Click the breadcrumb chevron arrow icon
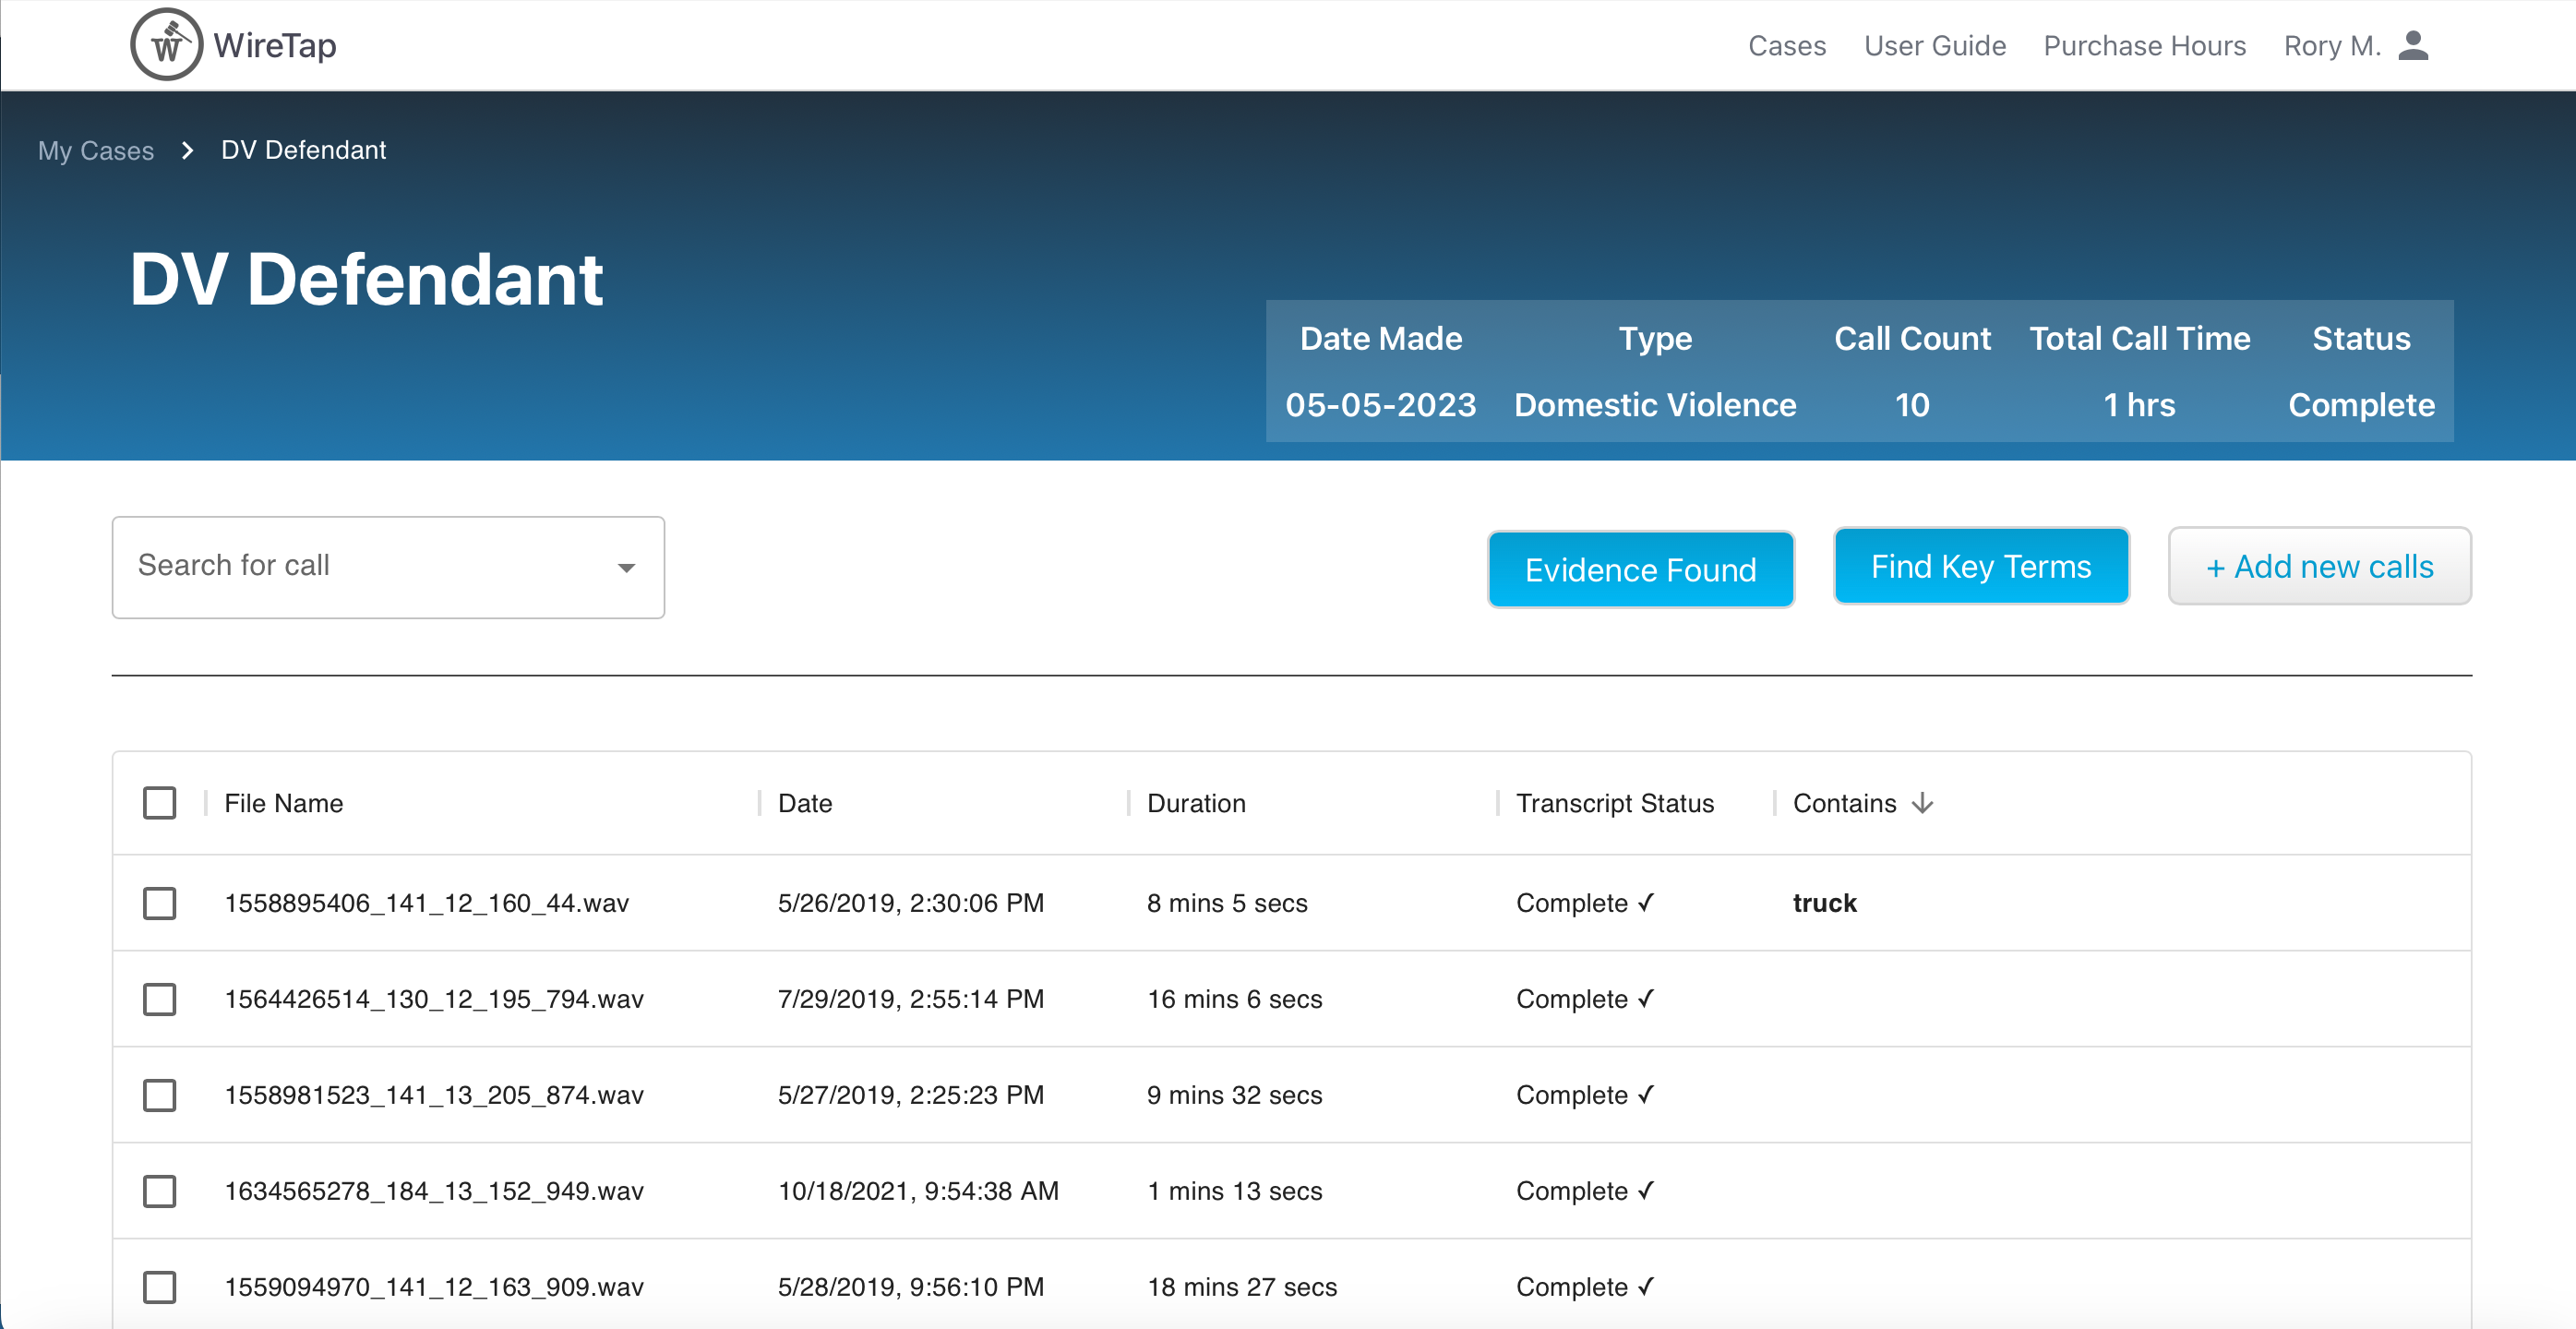Viewport: 2576px width, 1329px height. tap(187, 150)
